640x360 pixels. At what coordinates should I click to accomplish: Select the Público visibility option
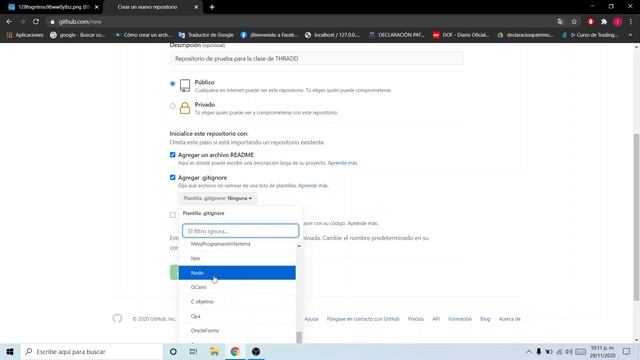(x=173, y=84)
